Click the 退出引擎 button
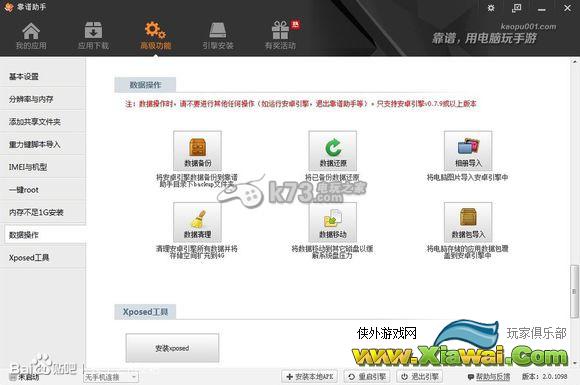Image resolution: width=580 pixels, height=385 pixels. 420,376
